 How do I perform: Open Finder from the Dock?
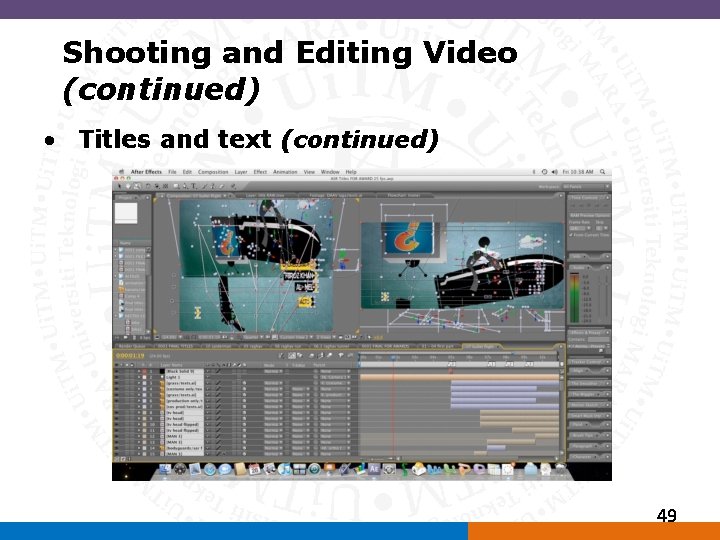[164, 469]
